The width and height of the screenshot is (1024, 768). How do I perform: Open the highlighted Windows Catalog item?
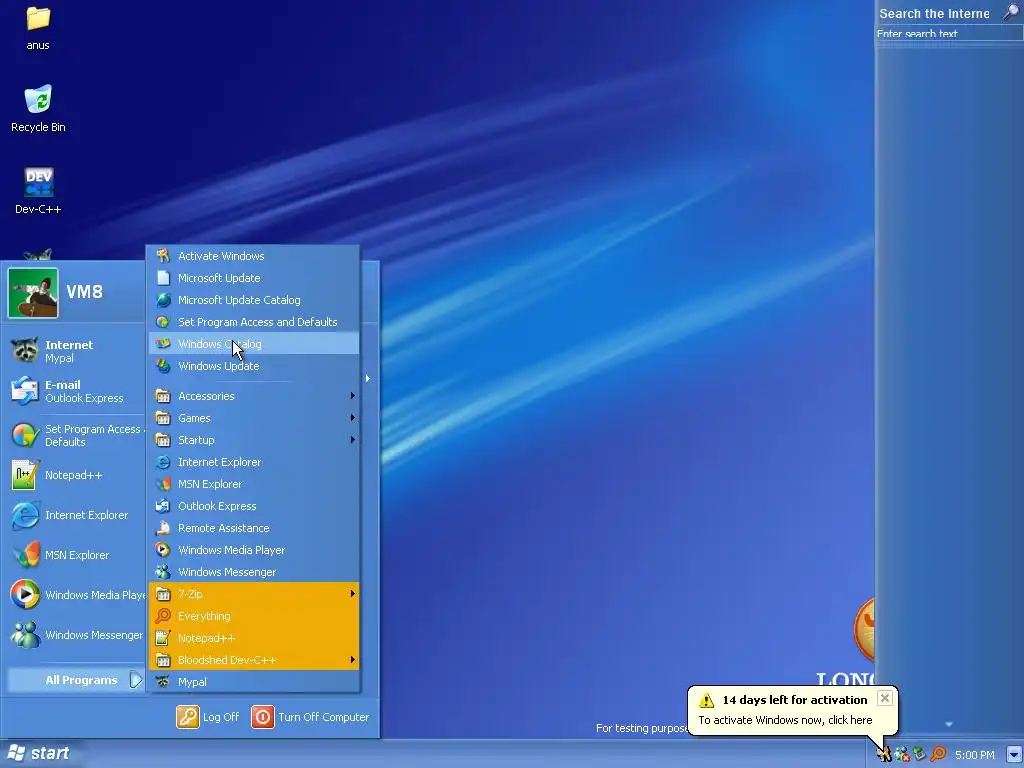point(254,344)
